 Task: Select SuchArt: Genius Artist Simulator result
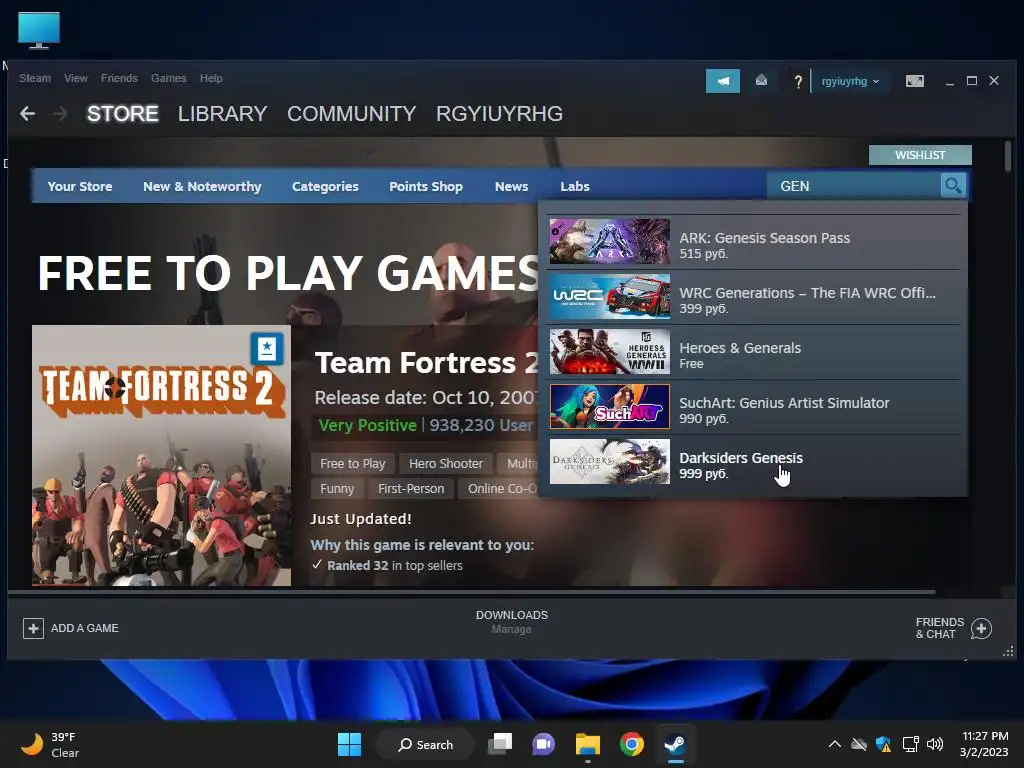754,406
